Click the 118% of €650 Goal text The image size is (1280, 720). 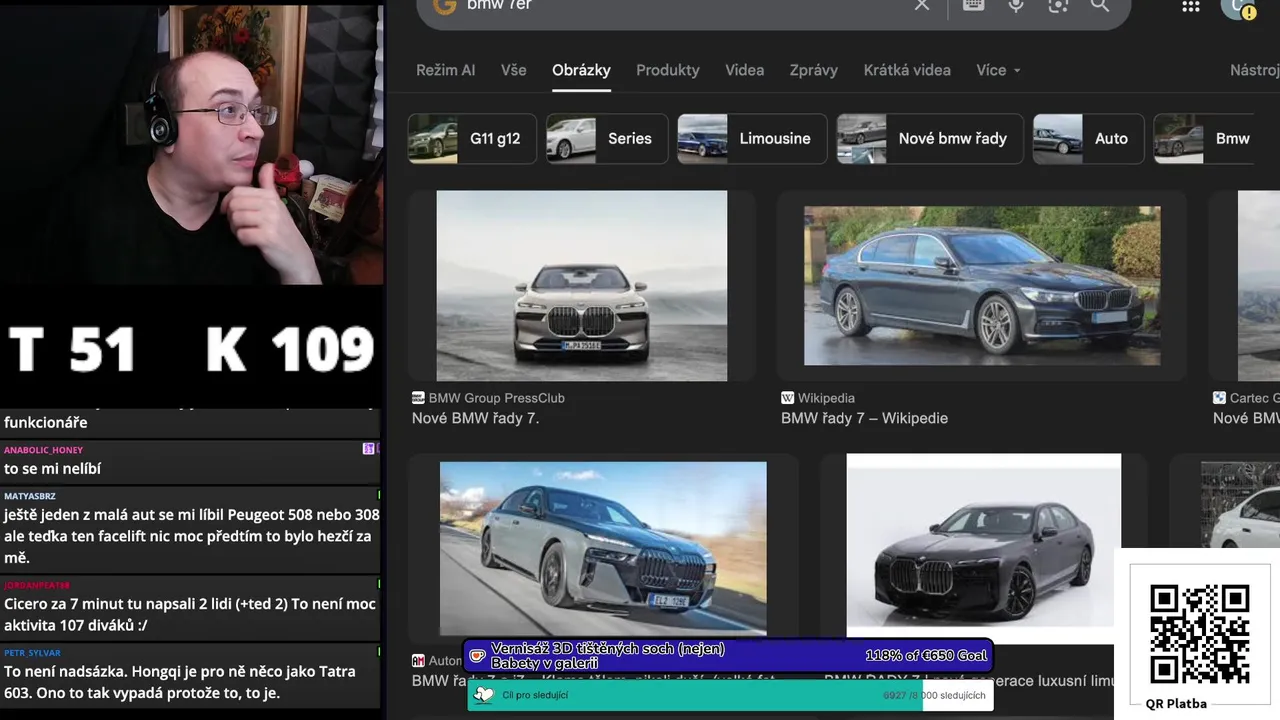926,656
